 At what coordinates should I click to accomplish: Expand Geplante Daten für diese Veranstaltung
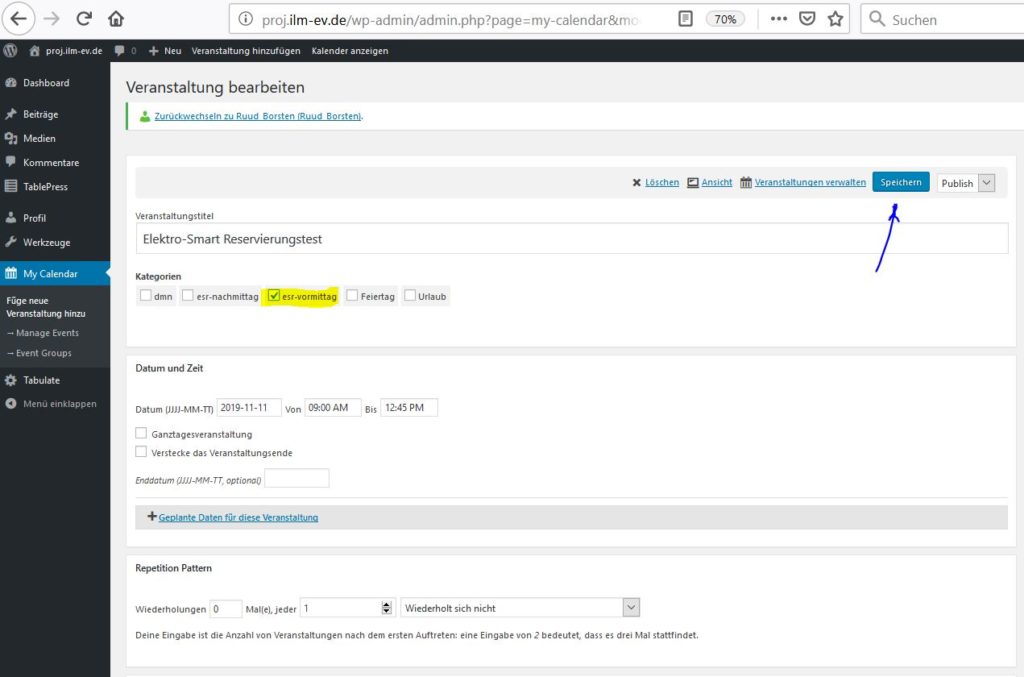click(237, 517)
